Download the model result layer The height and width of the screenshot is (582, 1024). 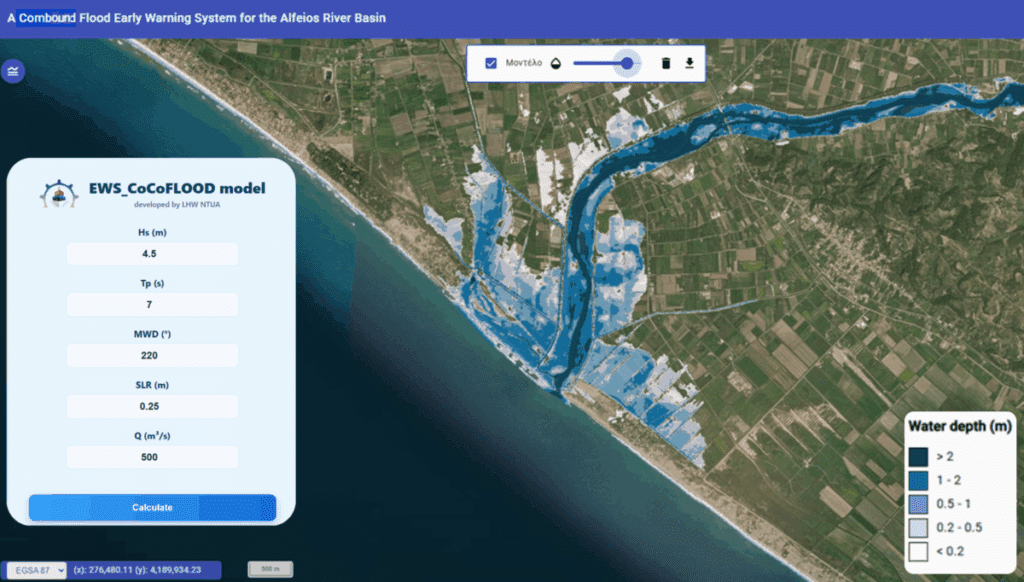point(689,64)
